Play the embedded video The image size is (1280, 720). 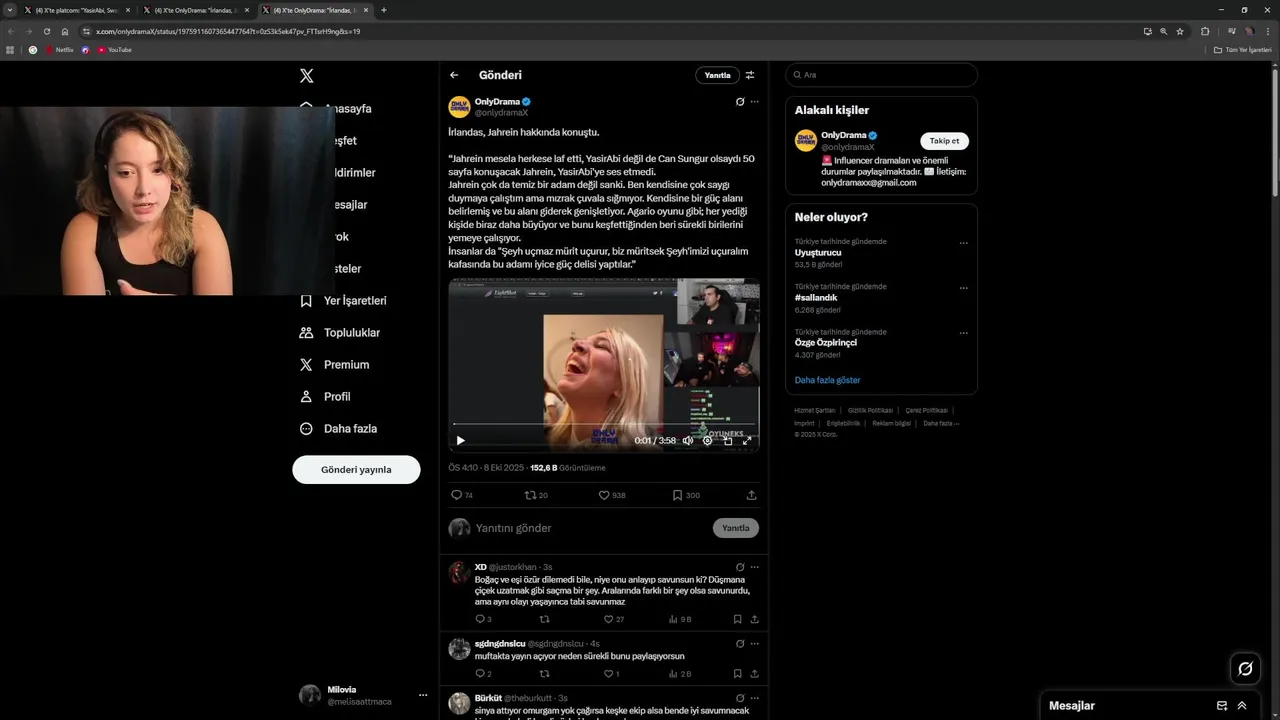point(460,440)
